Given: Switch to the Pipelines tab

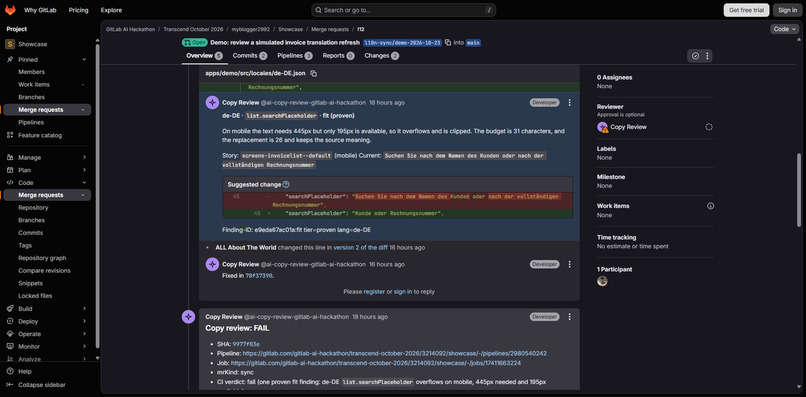Looking at the screenshot, I should [x=295, y=56].
